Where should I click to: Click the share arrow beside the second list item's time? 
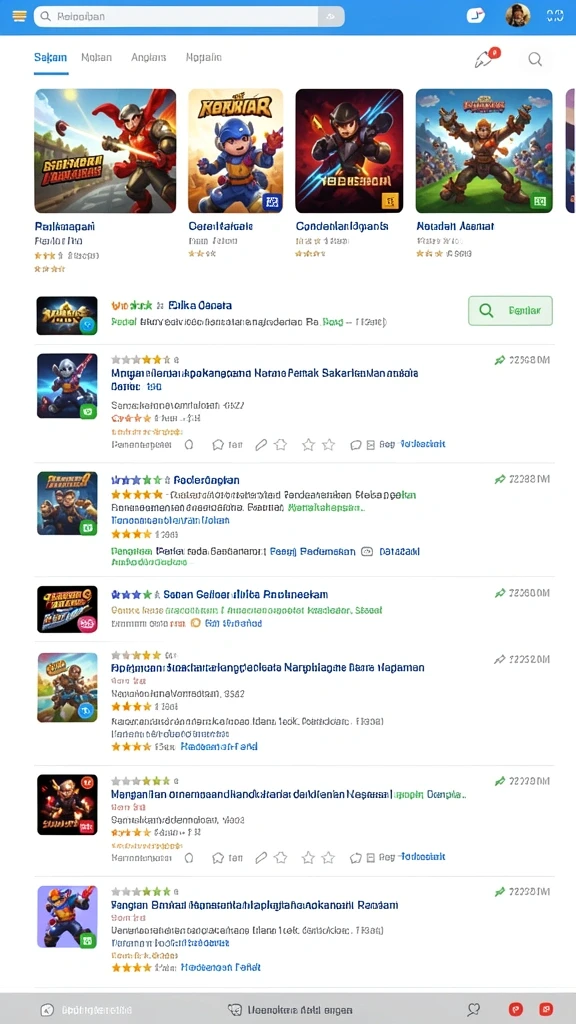(500, 479)
